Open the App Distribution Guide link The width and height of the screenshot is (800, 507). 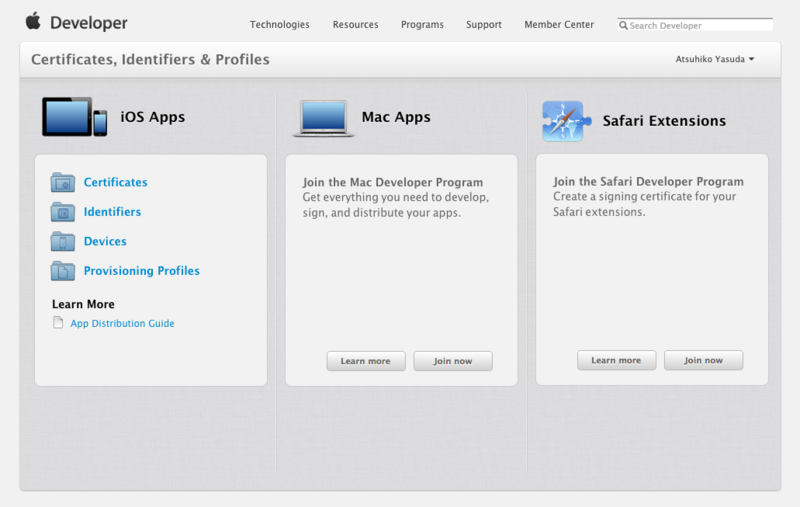(x=122, y=323)
